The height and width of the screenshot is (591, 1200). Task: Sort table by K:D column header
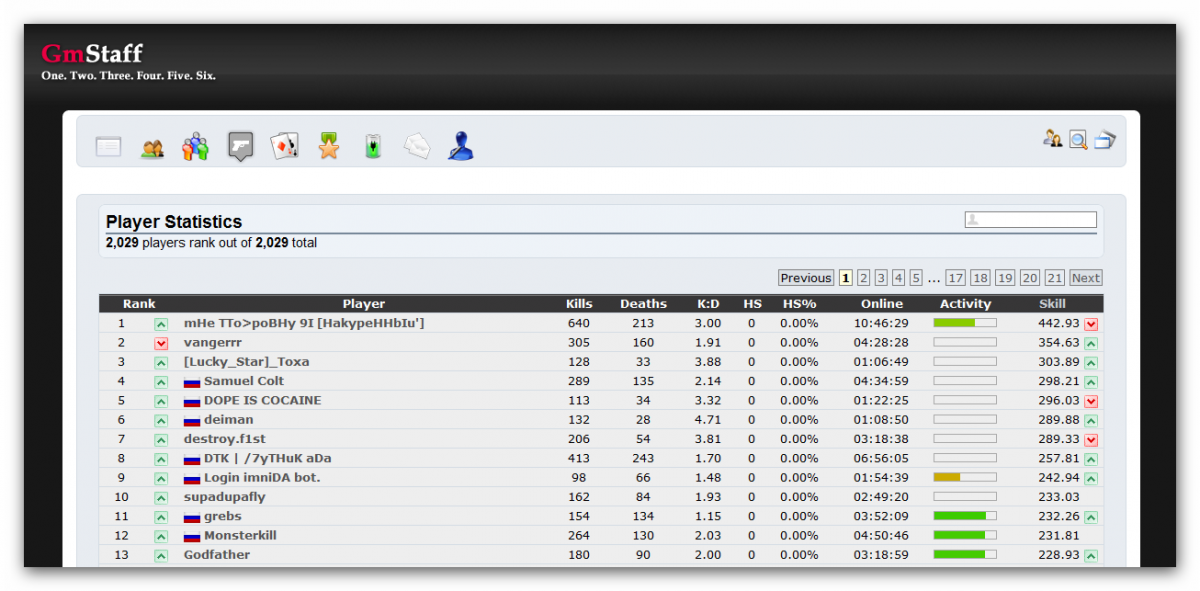(708, 304)
